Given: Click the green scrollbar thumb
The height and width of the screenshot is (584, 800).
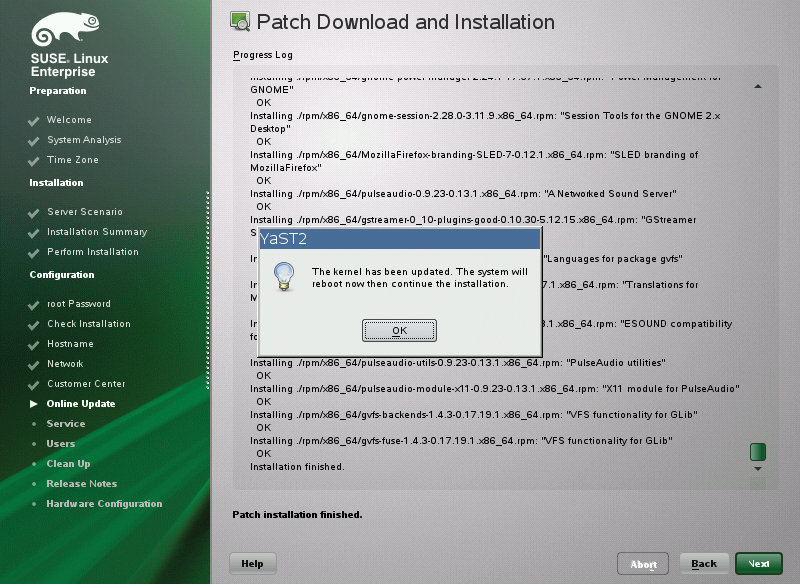Looking at the screenshot, I should [x=757, y=452].
